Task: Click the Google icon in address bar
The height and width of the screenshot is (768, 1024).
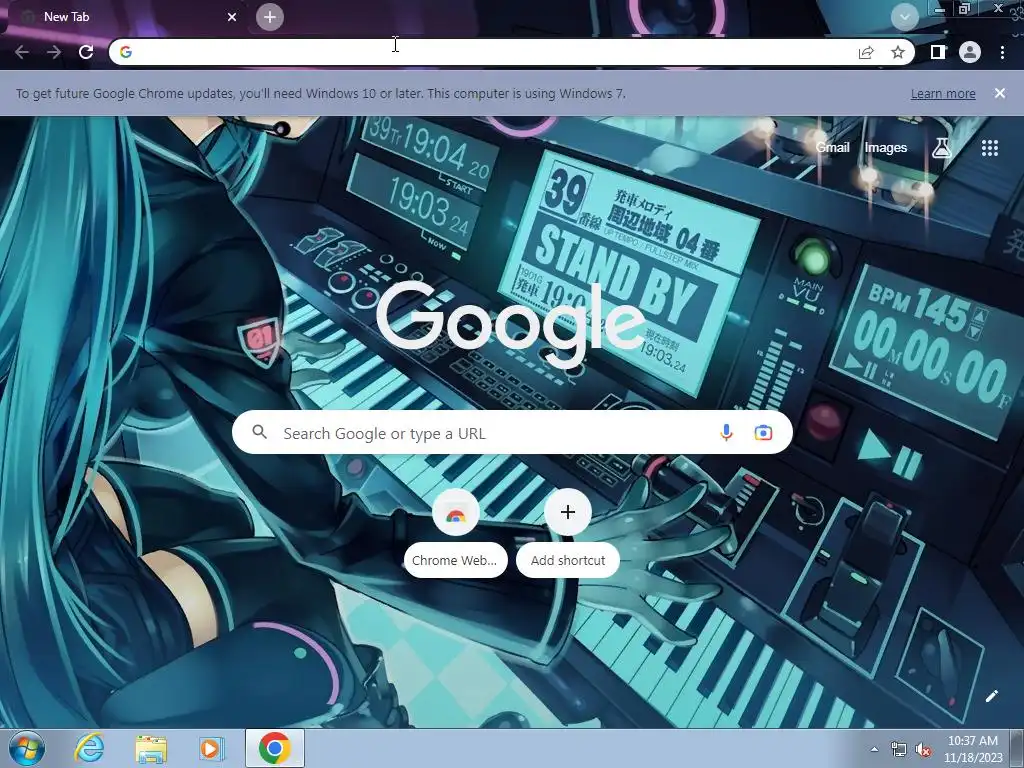Action: [126, 52]
